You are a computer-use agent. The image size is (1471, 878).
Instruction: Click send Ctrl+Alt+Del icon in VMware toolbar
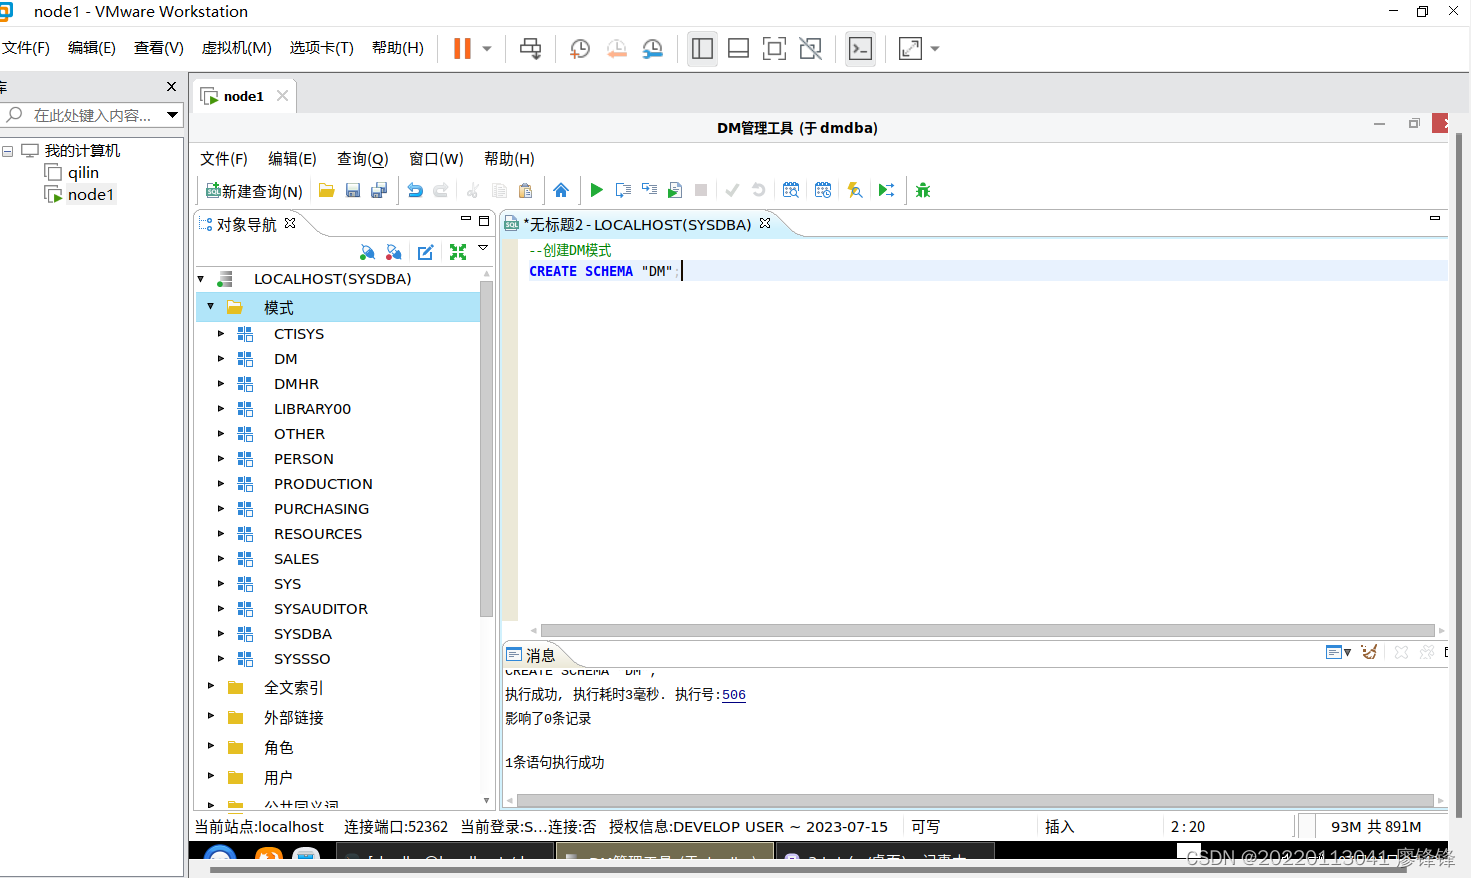(x=531, y=48)
